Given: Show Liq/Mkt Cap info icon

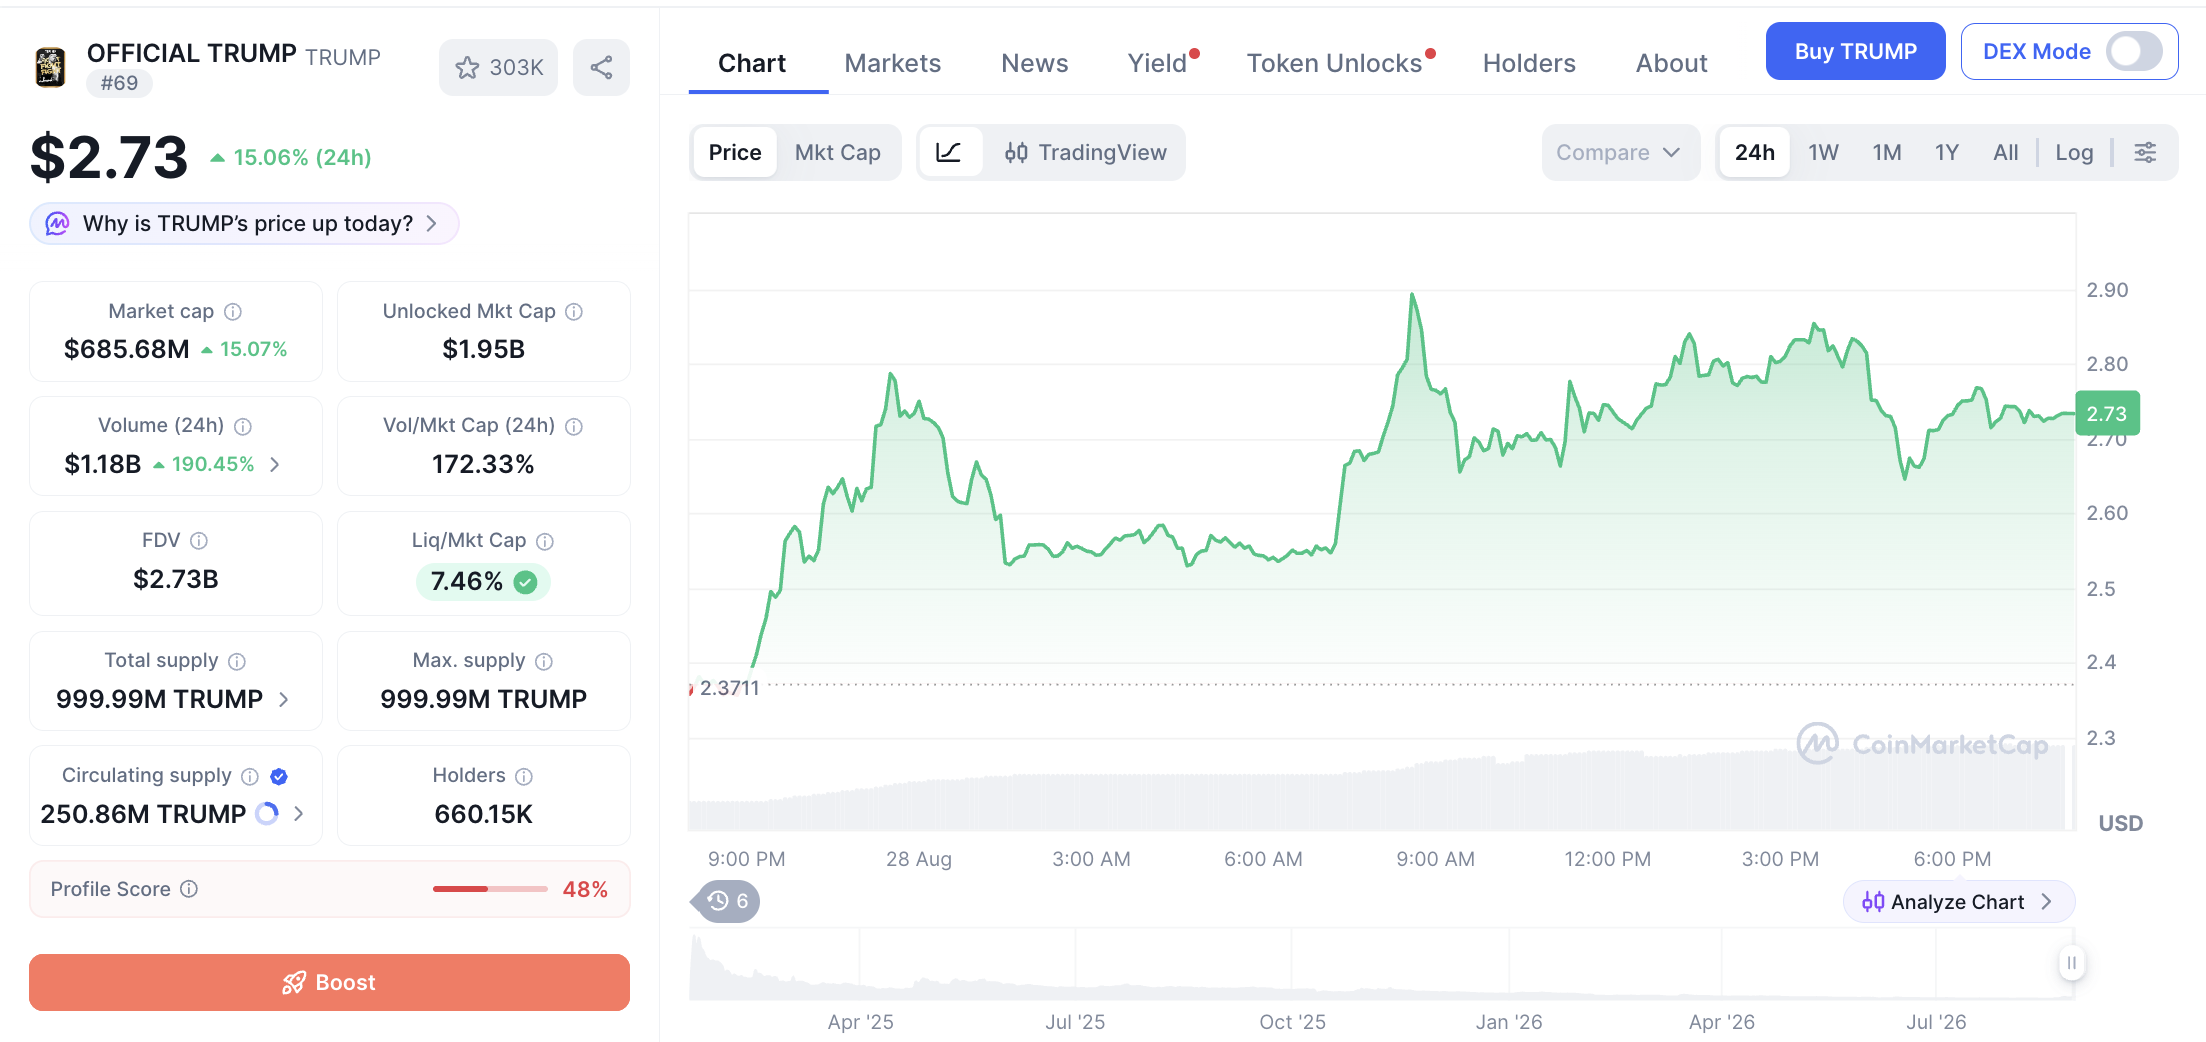Looking at the screenshot, I should click(x=545, y=541).
